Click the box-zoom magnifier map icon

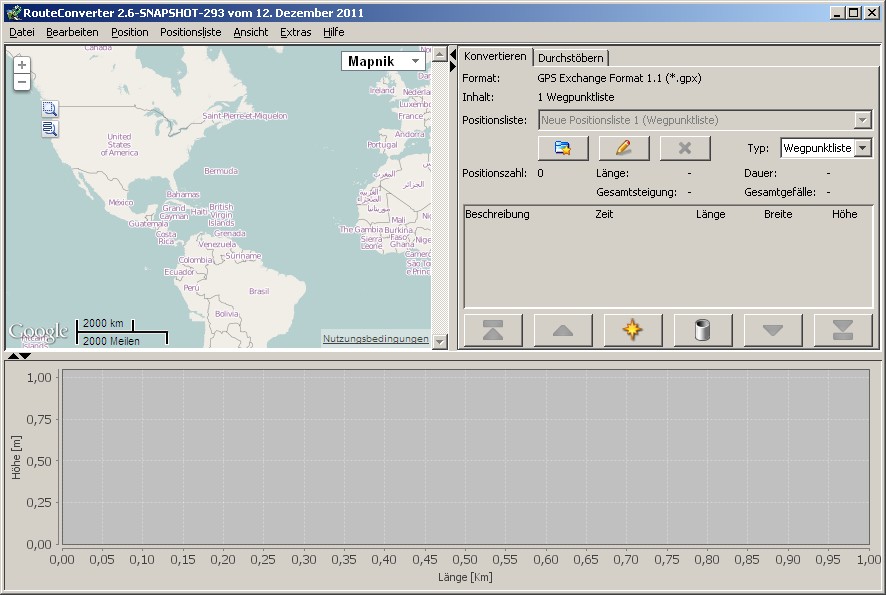pos(50,110)
